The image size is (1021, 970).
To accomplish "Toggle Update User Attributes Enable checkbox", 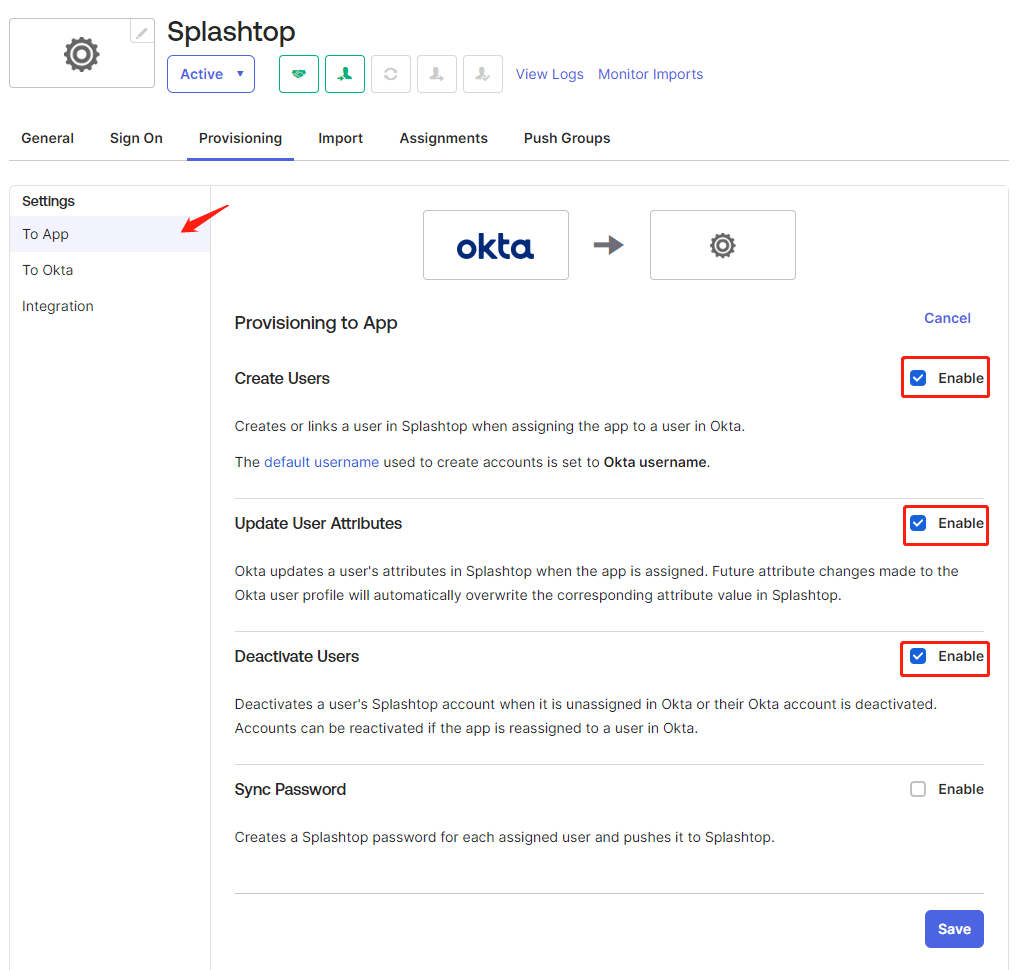I will pyautogui.click(x=918, y=523).
